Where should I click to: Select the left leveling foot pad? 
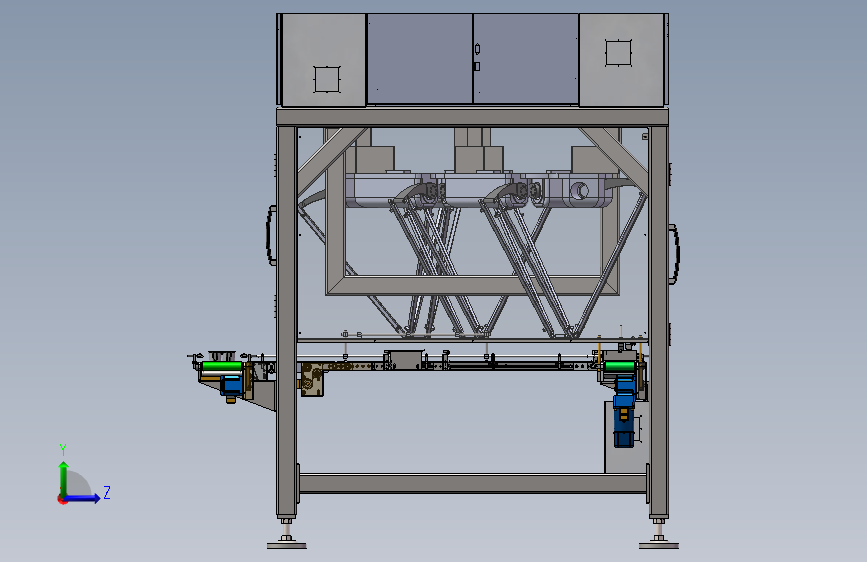pyautogui.click(x=286, y=545)
